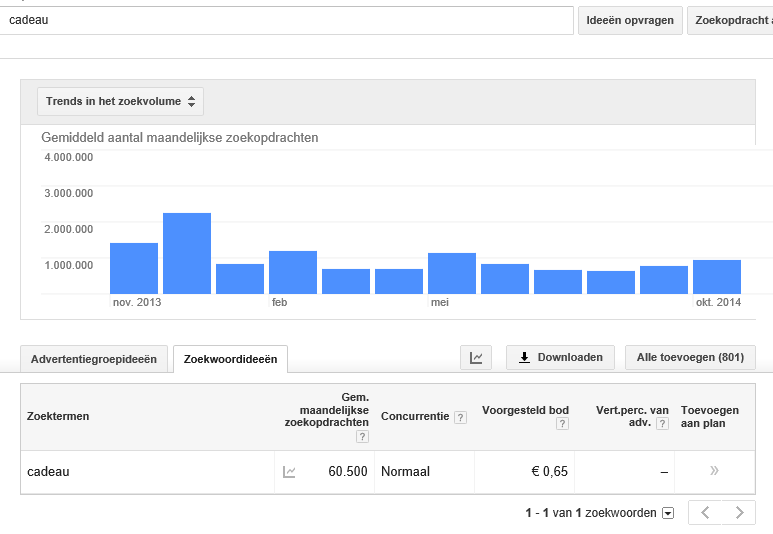Click help icon beside Vert.perc. van adv.

(x=663, y=424)
